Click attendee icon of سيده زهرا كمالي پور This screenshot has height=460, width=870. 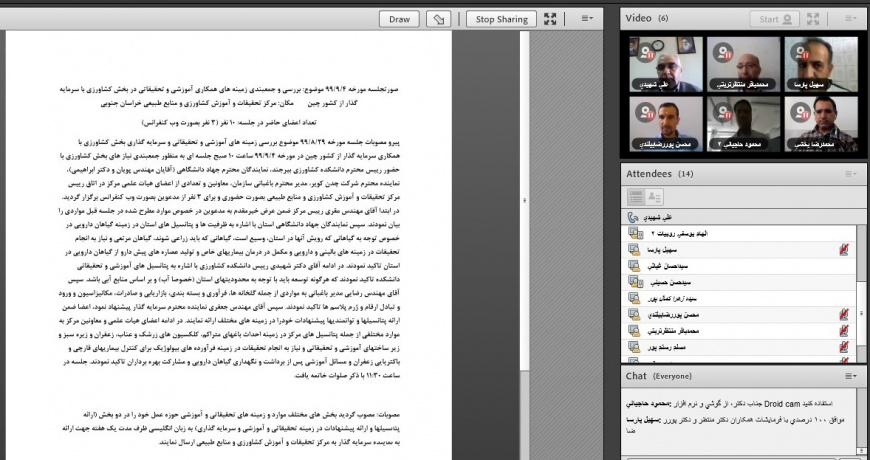634,299
